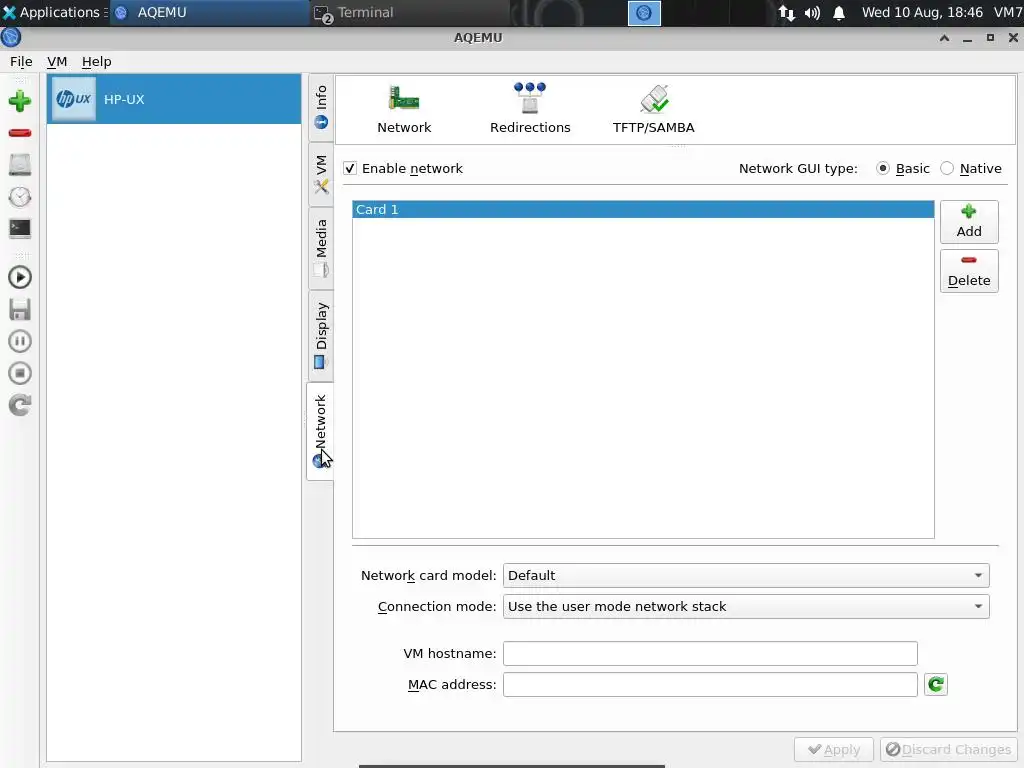This screenshot has height=768, width=1024.
Task: Open the Network cards section icon
Action: click(x=404, y=109)
